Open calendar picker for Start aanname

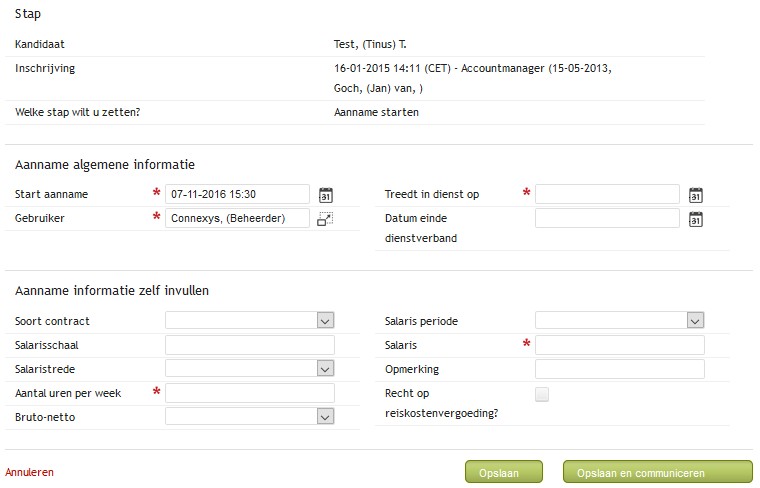[x=326, y=195]
